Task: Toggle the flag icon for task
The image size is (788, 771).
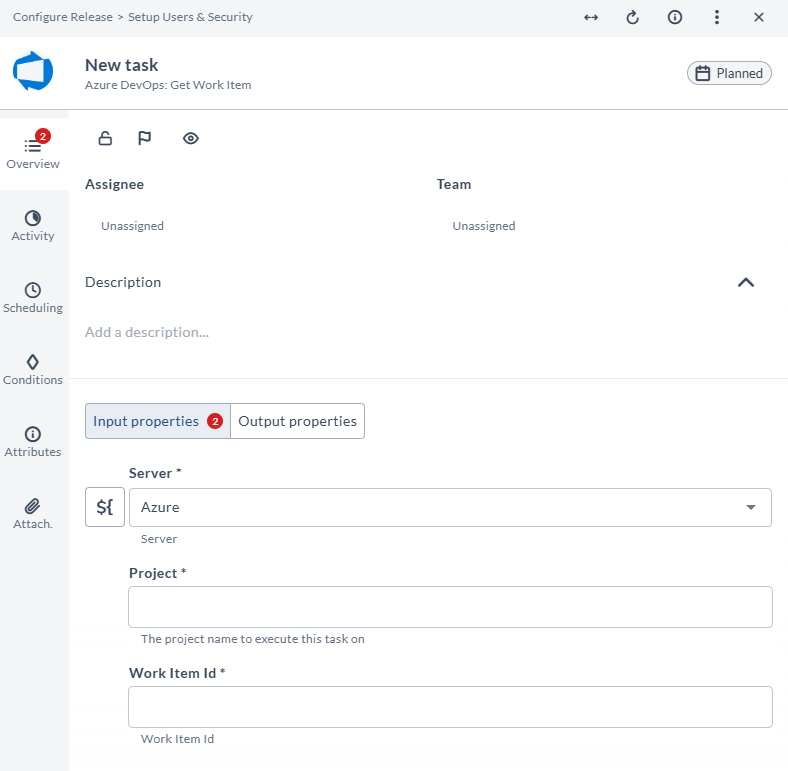Action: [x=144, y=138]
